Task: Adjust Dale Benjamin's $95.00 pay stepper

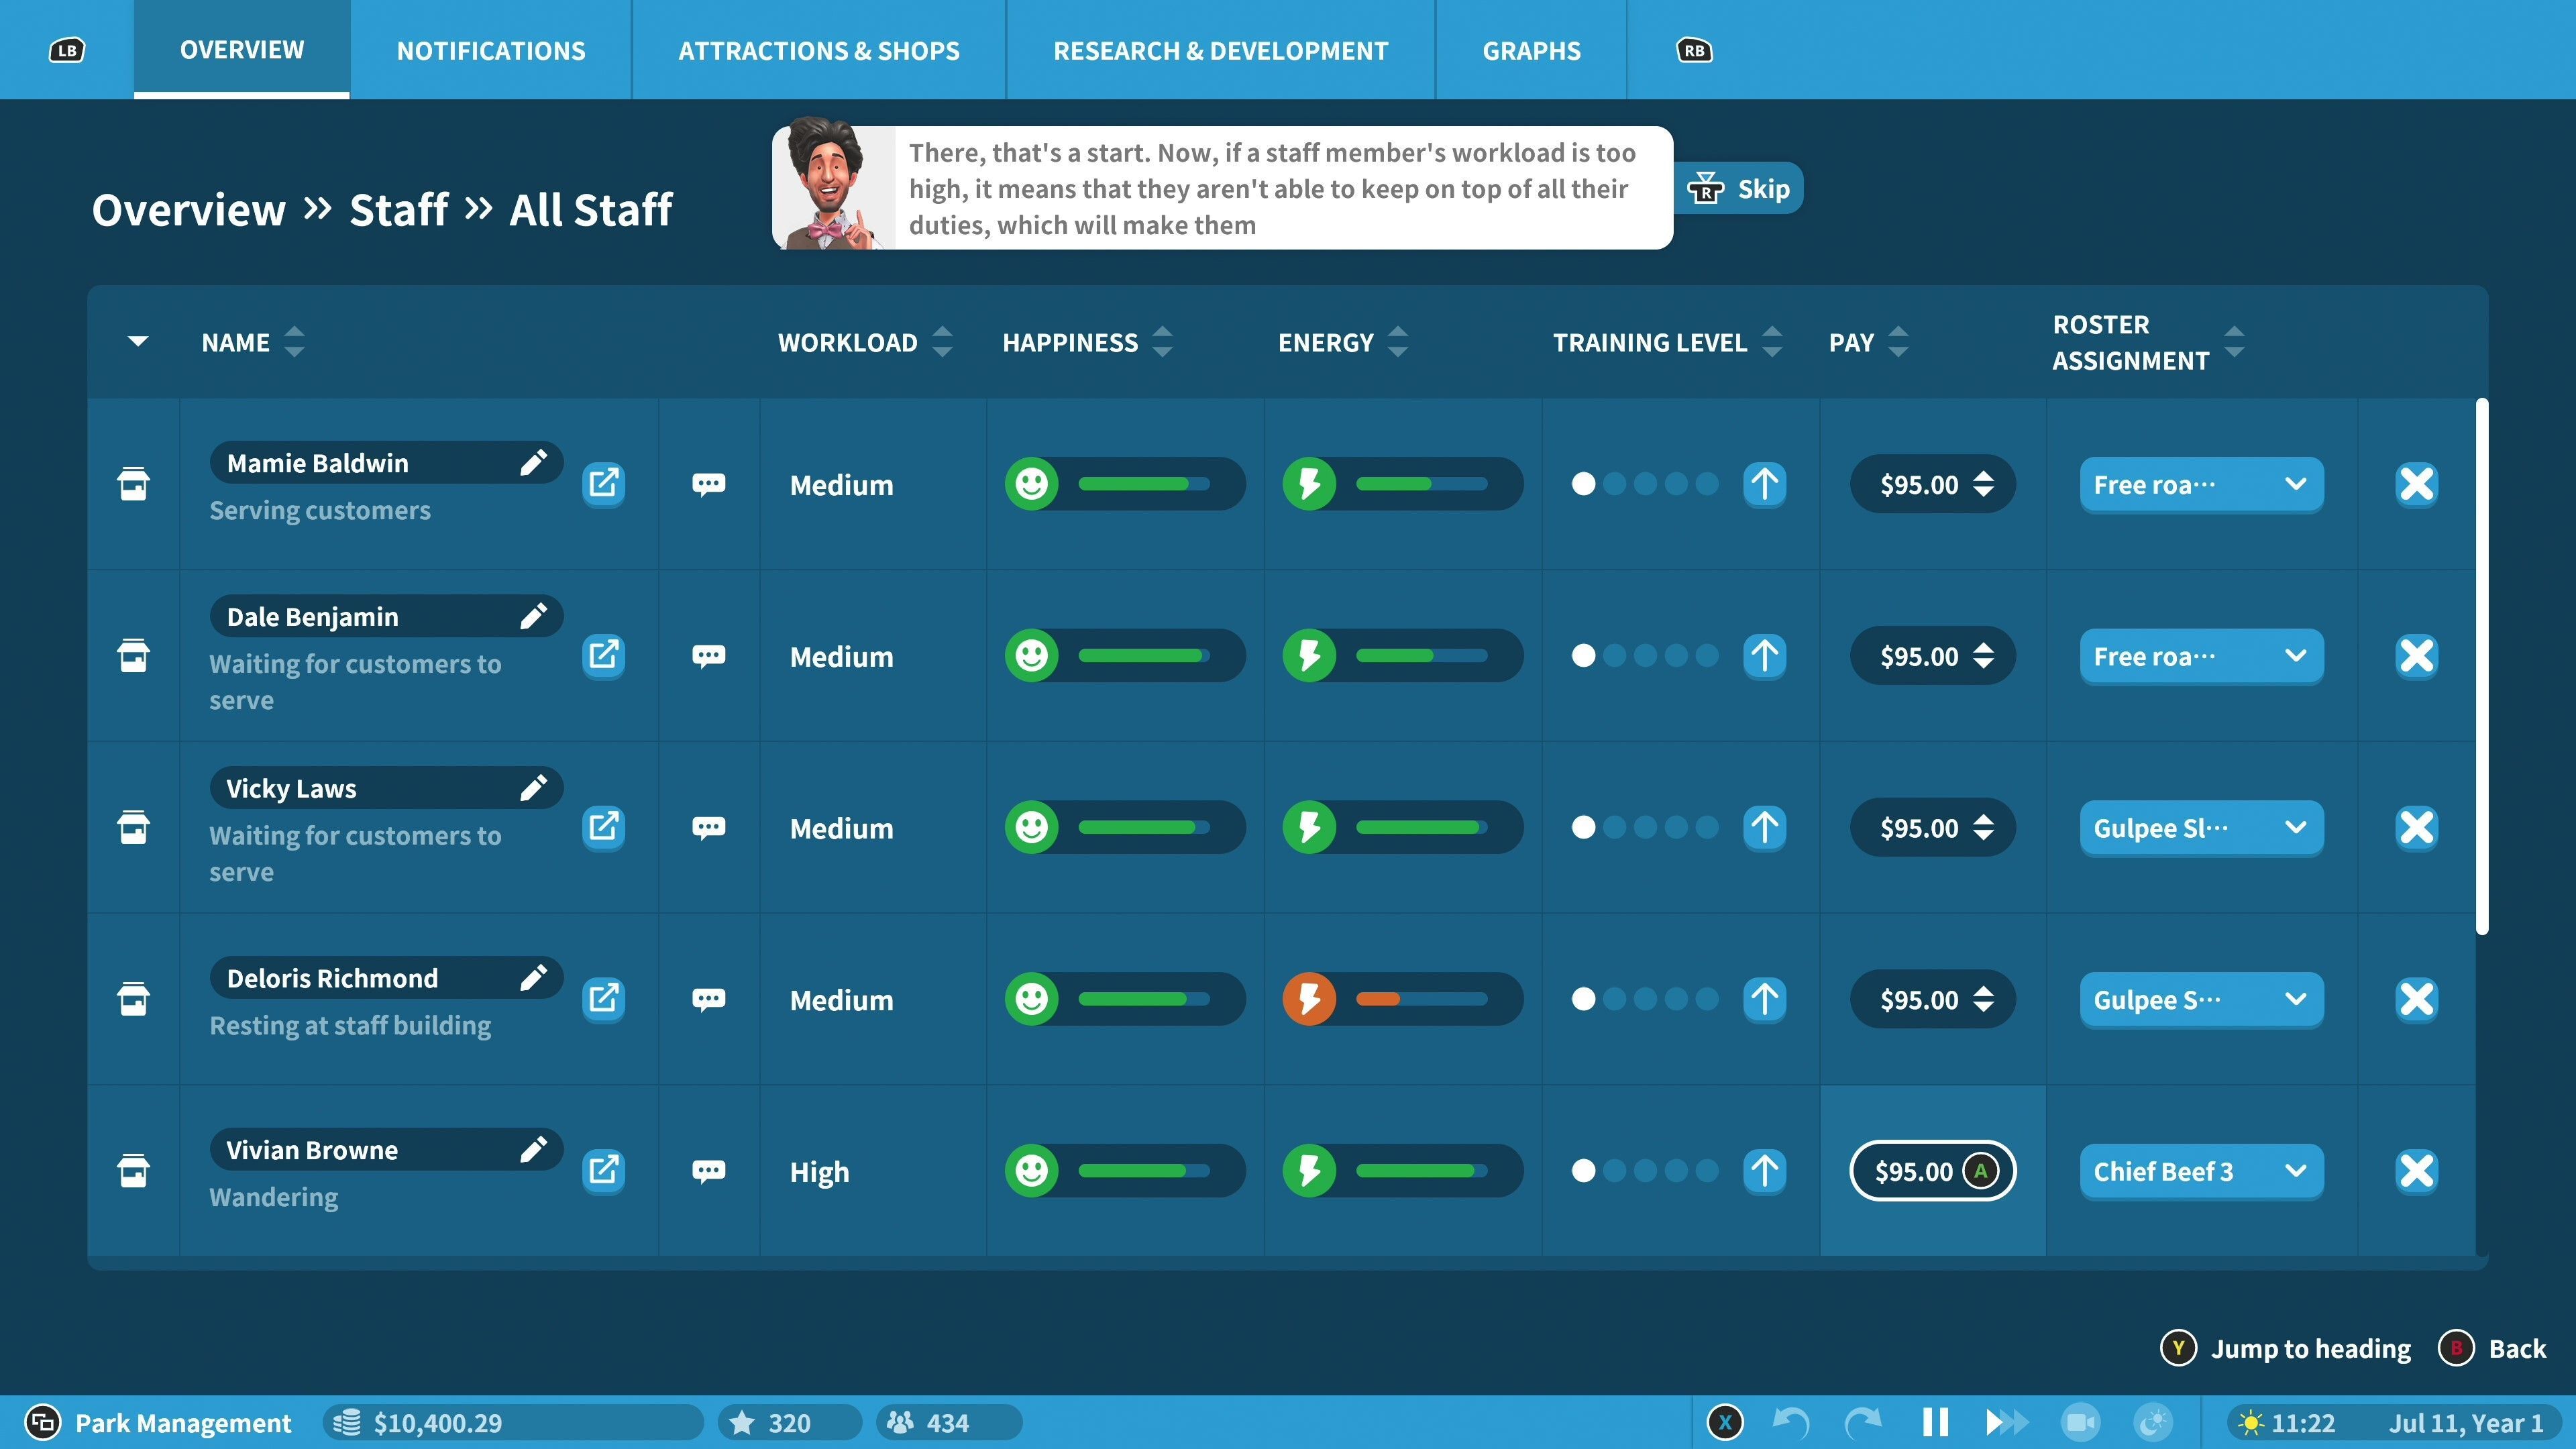Action: click(1983, 656)
